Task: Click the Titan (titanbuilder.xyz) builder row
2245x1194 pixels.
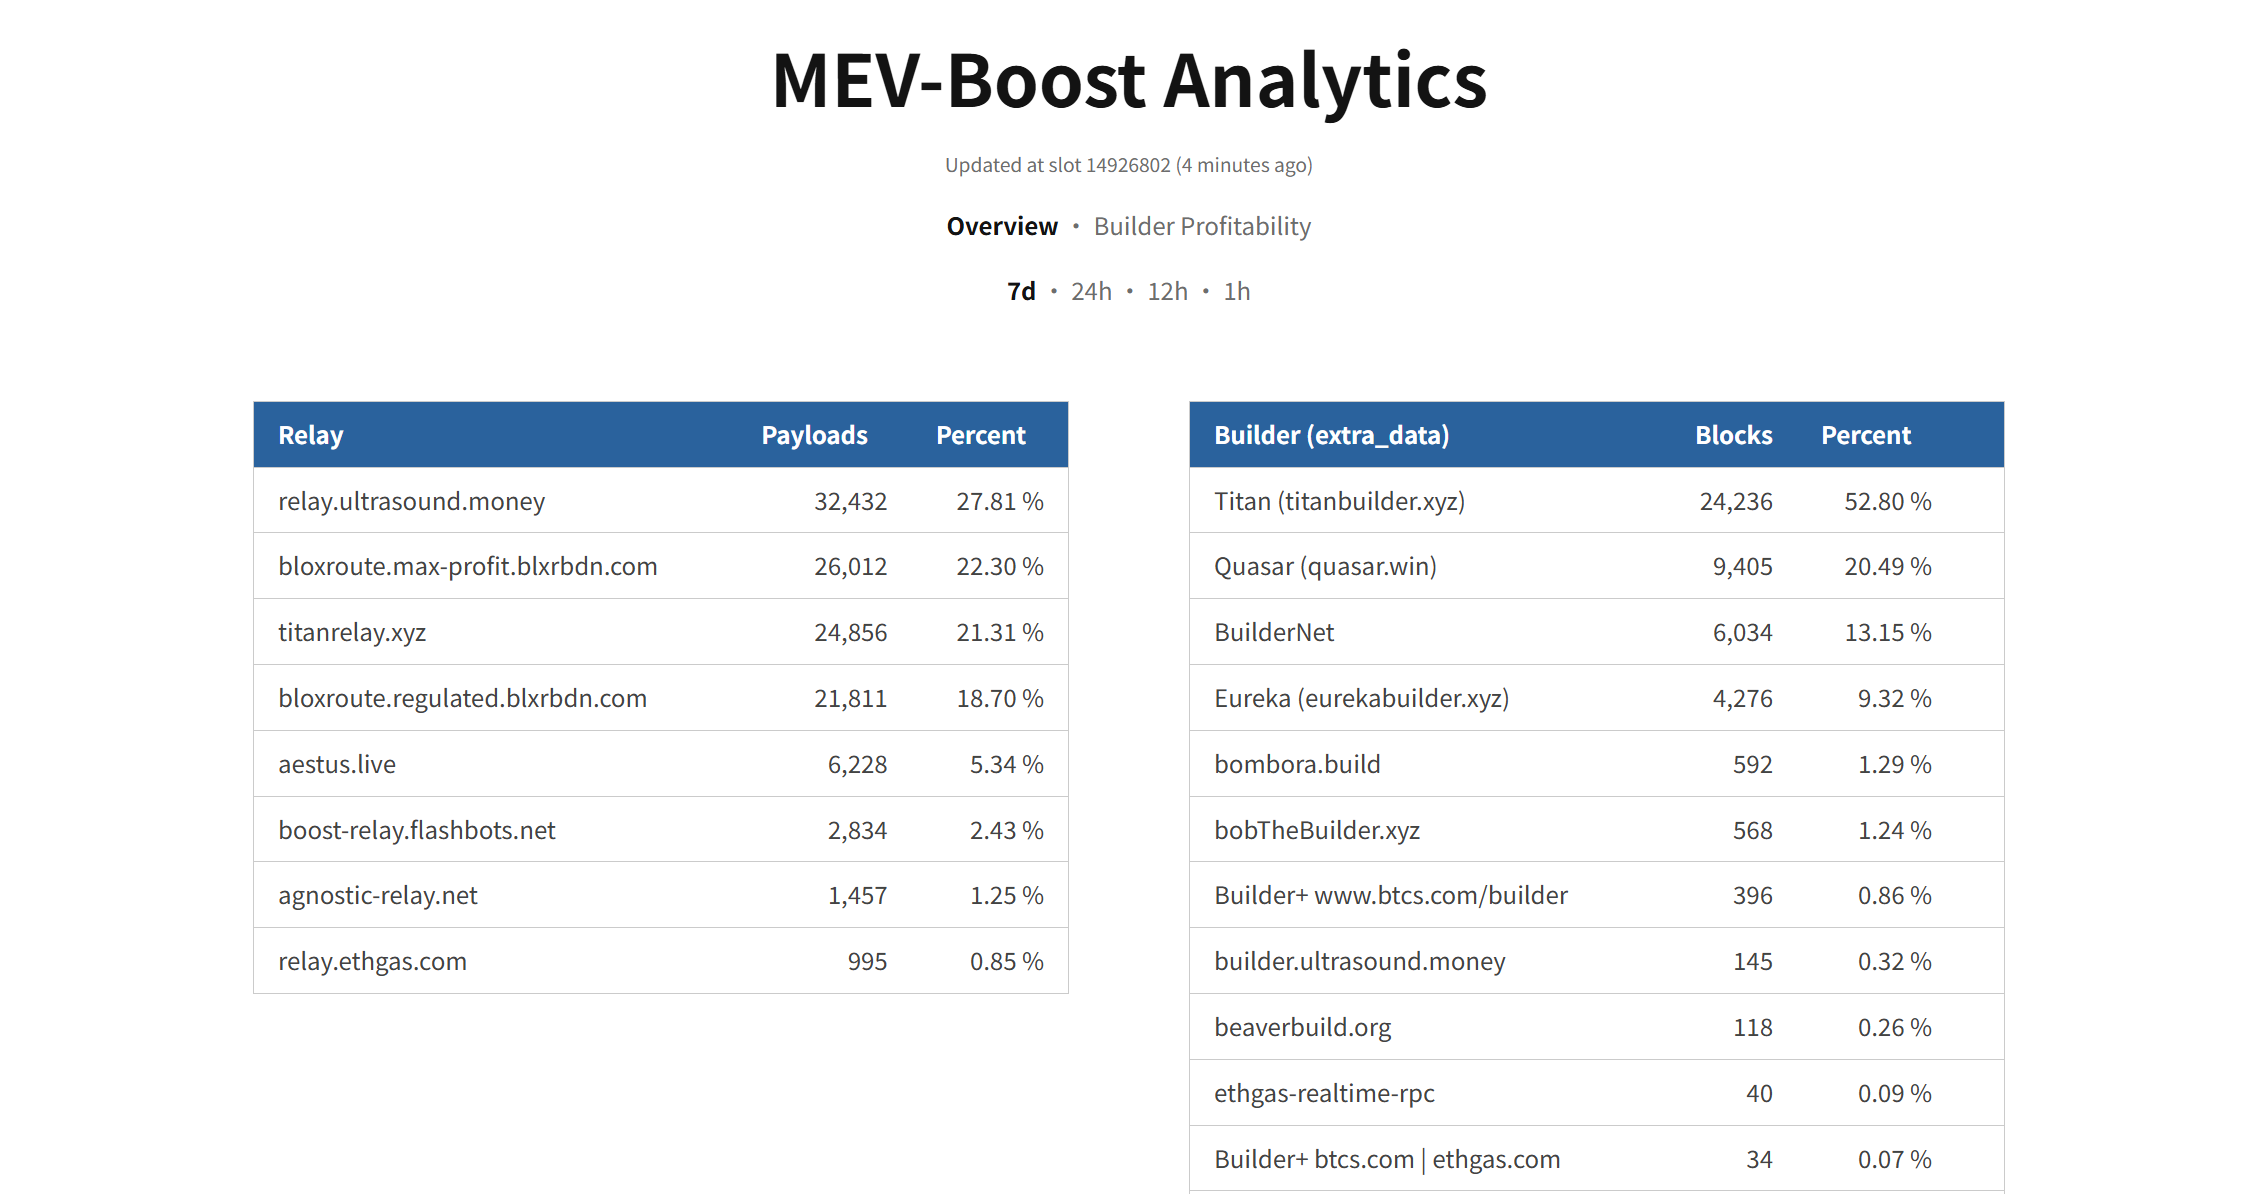Action: click(x=1596, y=500)
